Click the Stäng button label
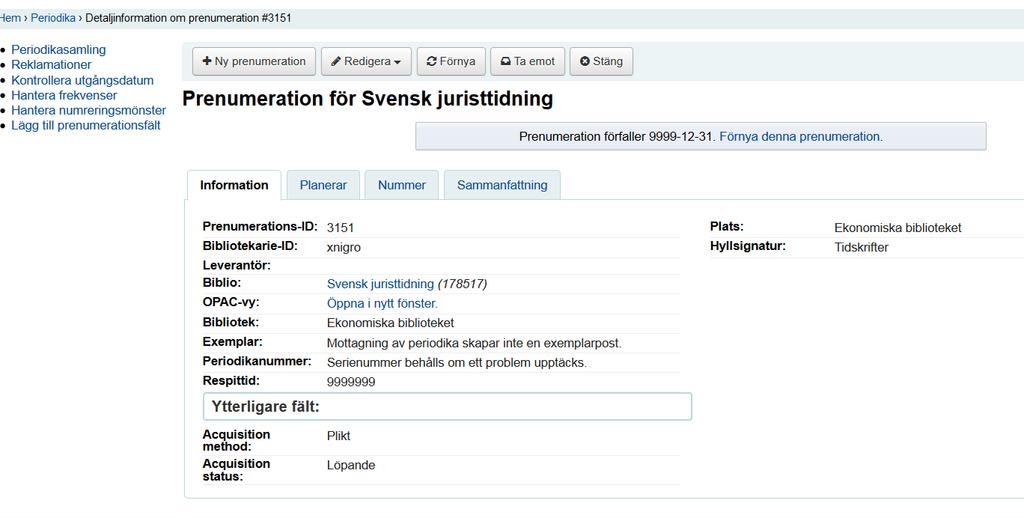This screenshot has width=1024, height=518. click(x=608, y=61)
